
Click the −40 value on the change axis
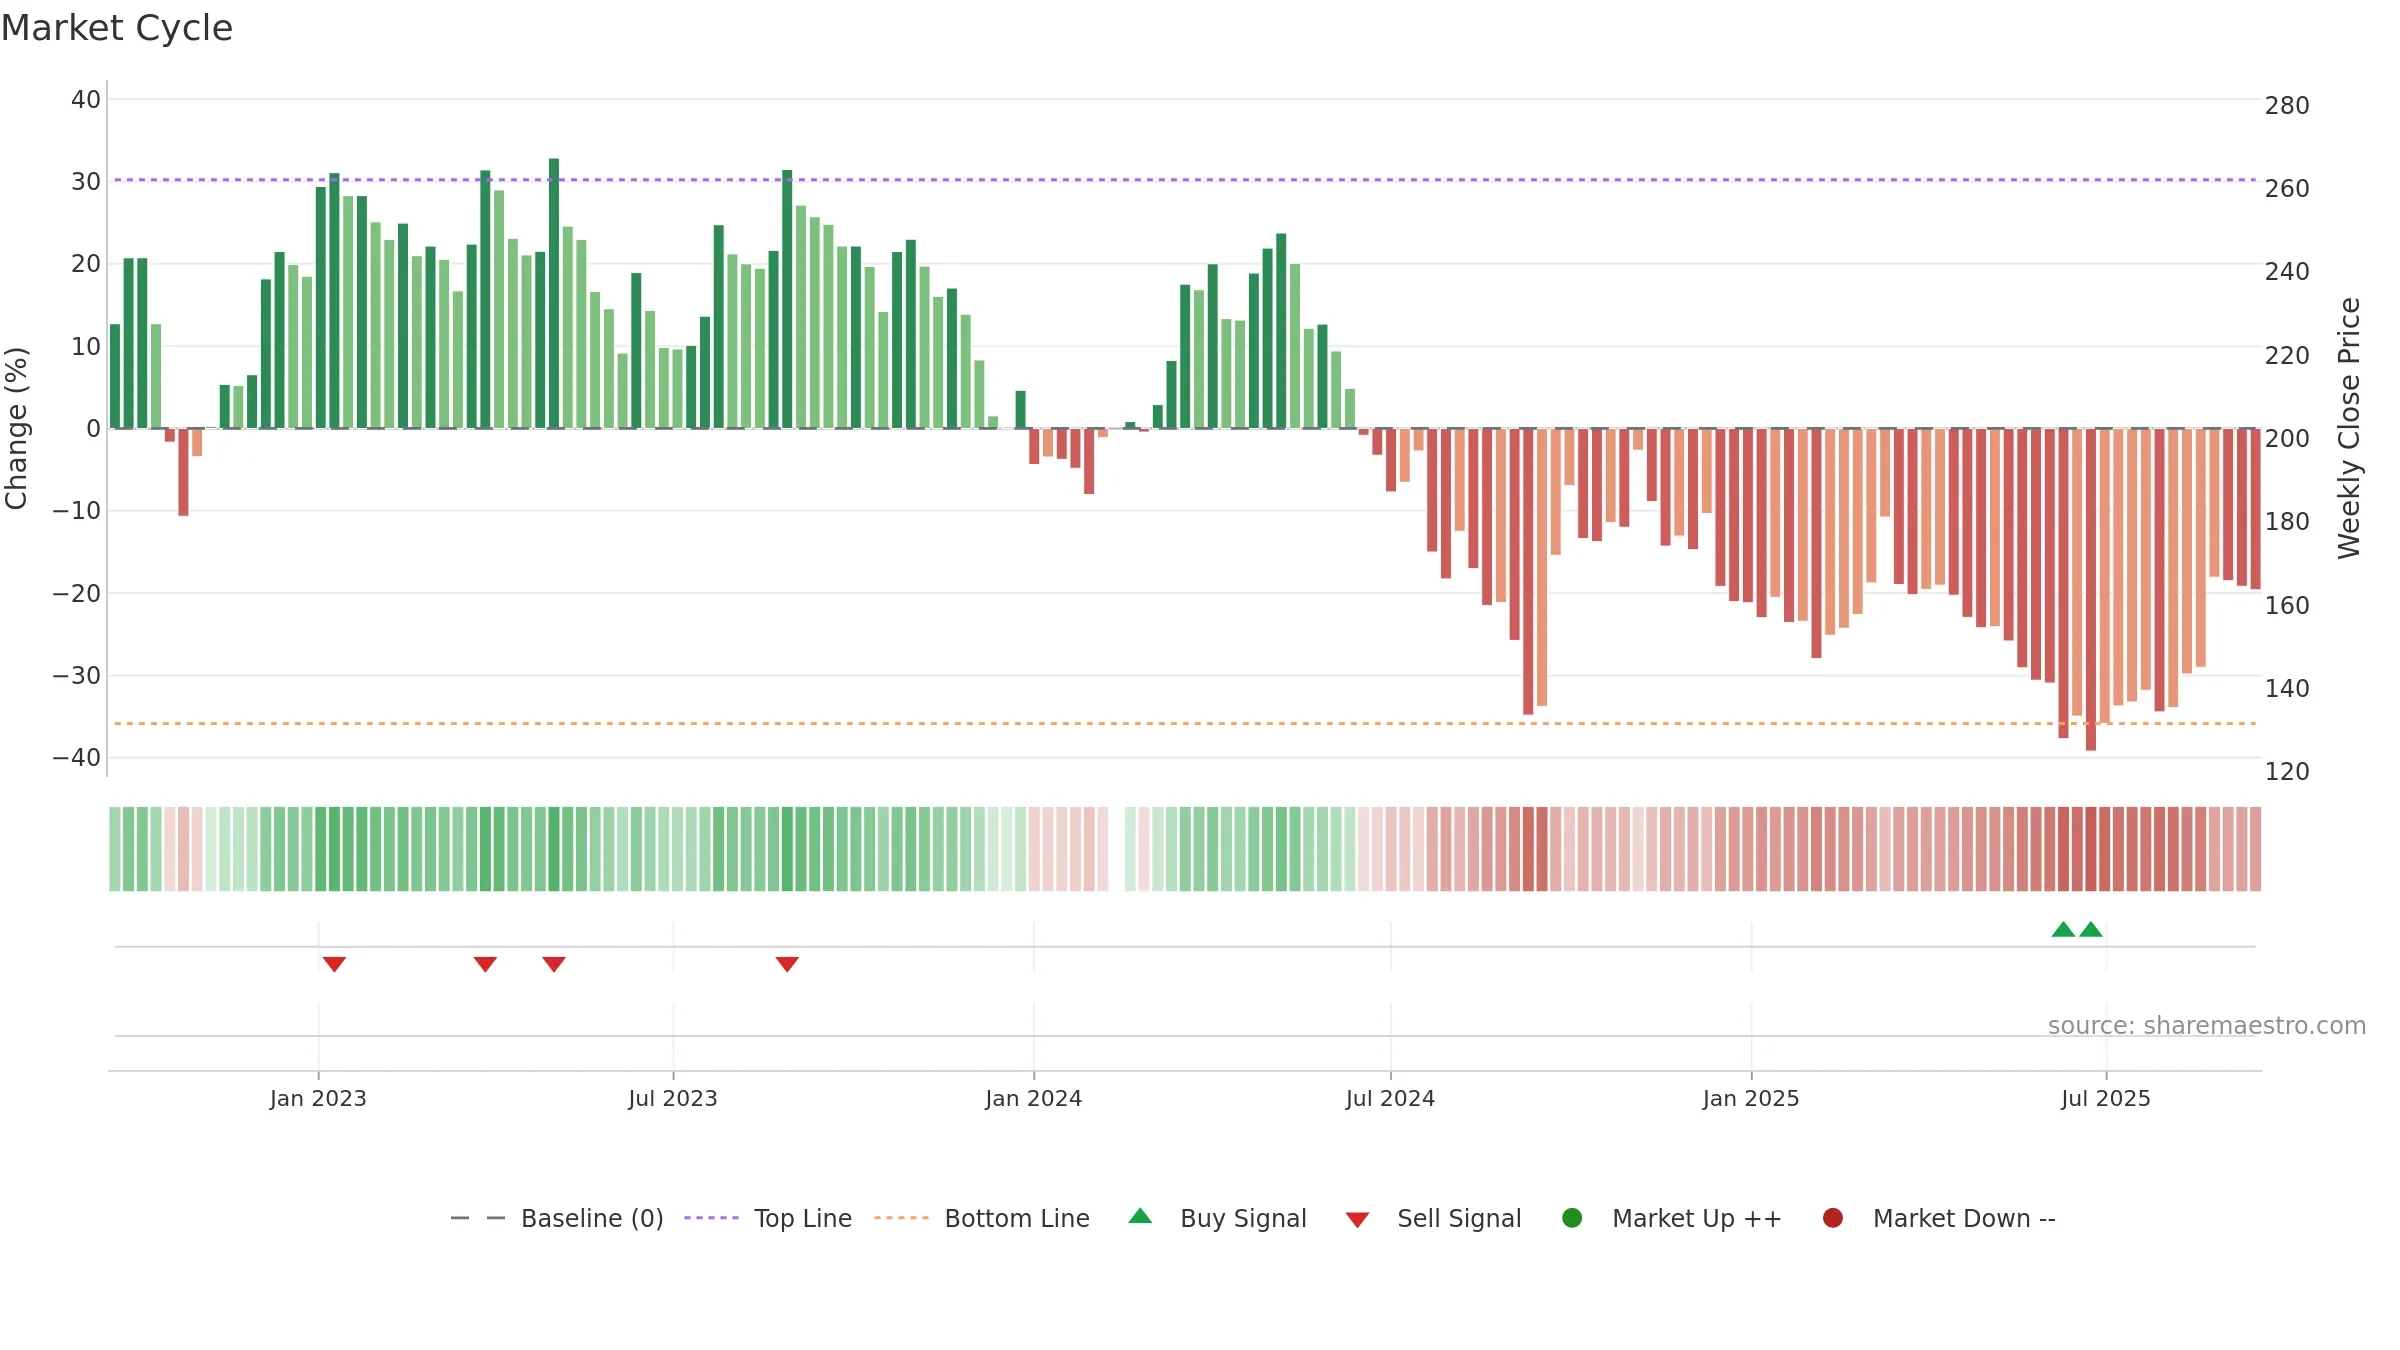77,758
